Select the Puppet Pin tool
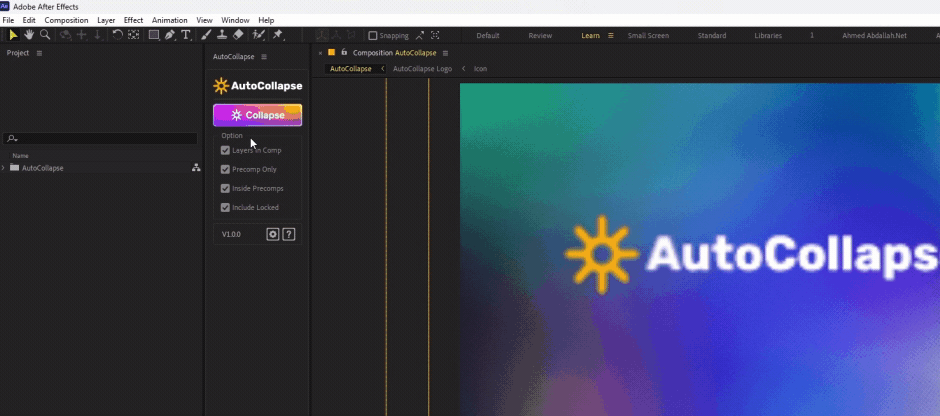Image resolution: width=940 pixels, height=416 pixels. coord(278,35)
